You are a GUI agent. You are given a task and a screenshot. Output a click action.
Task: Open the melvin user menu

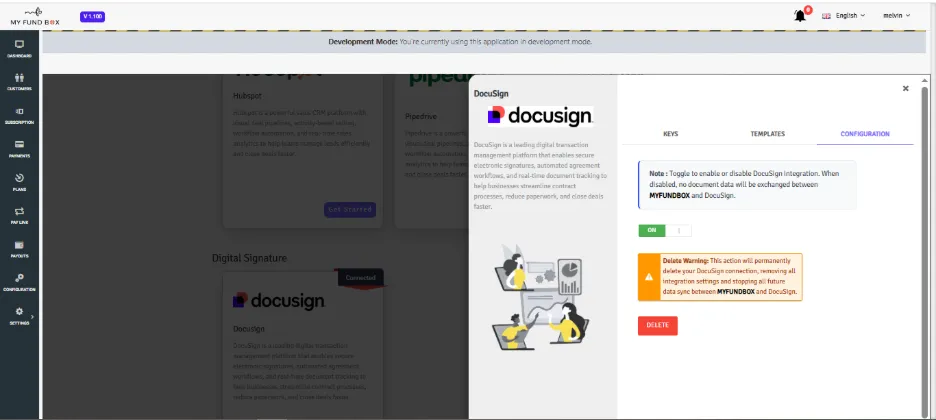pyautogui.click(x=897, y=16)
